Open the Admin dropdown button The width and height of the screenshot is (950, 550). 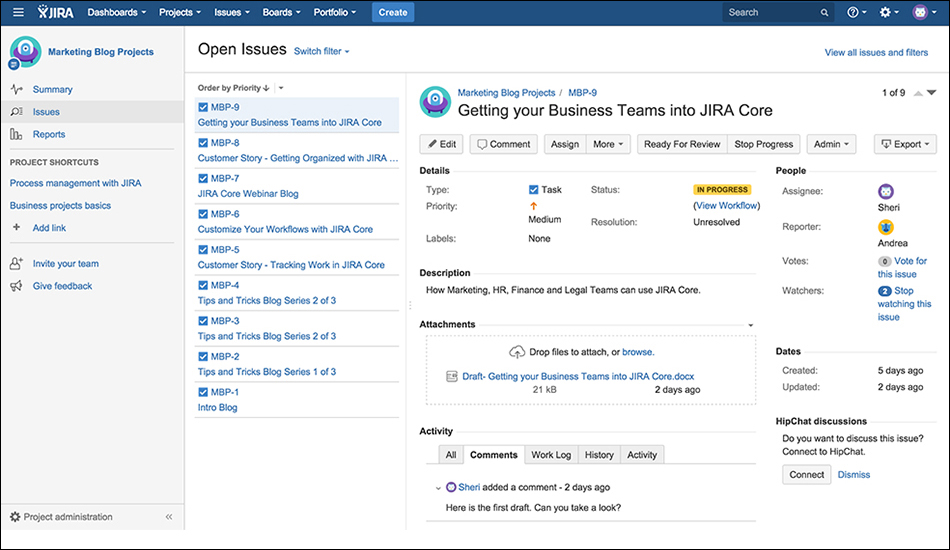[x=831, y=144]
